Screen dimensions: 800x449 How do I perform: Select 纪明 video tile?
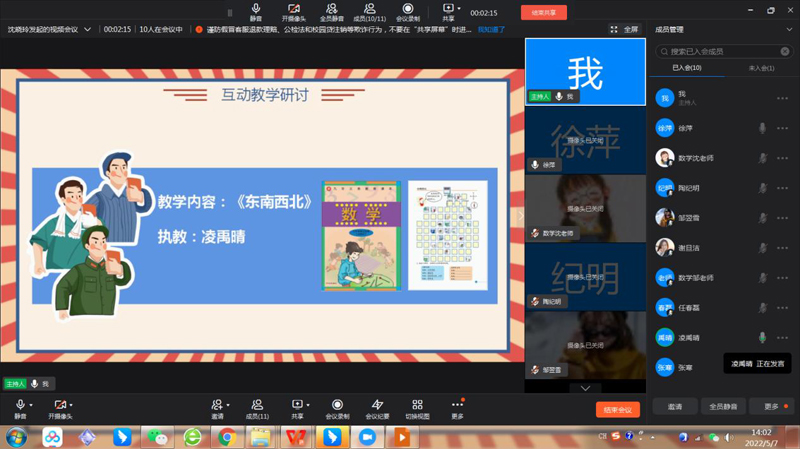click(x=585, y=277)
